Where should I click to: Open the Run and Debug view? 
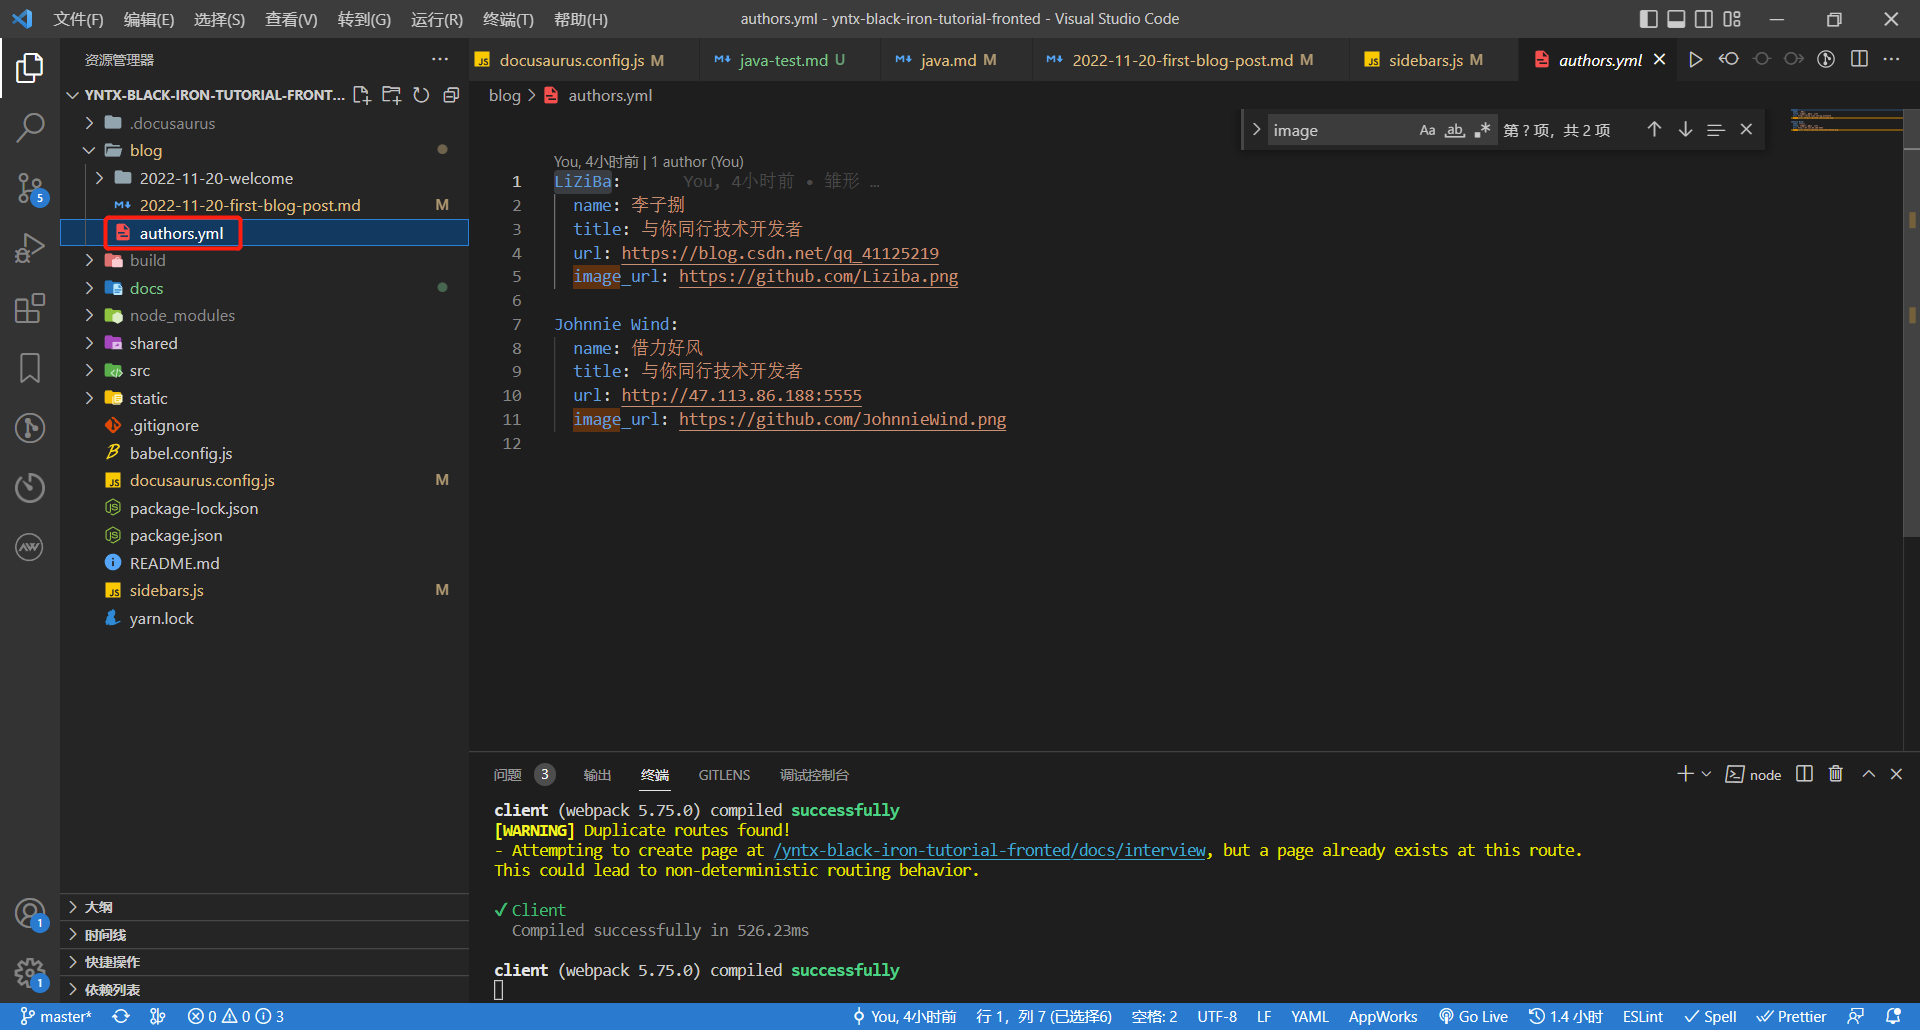tap(30, 248)
